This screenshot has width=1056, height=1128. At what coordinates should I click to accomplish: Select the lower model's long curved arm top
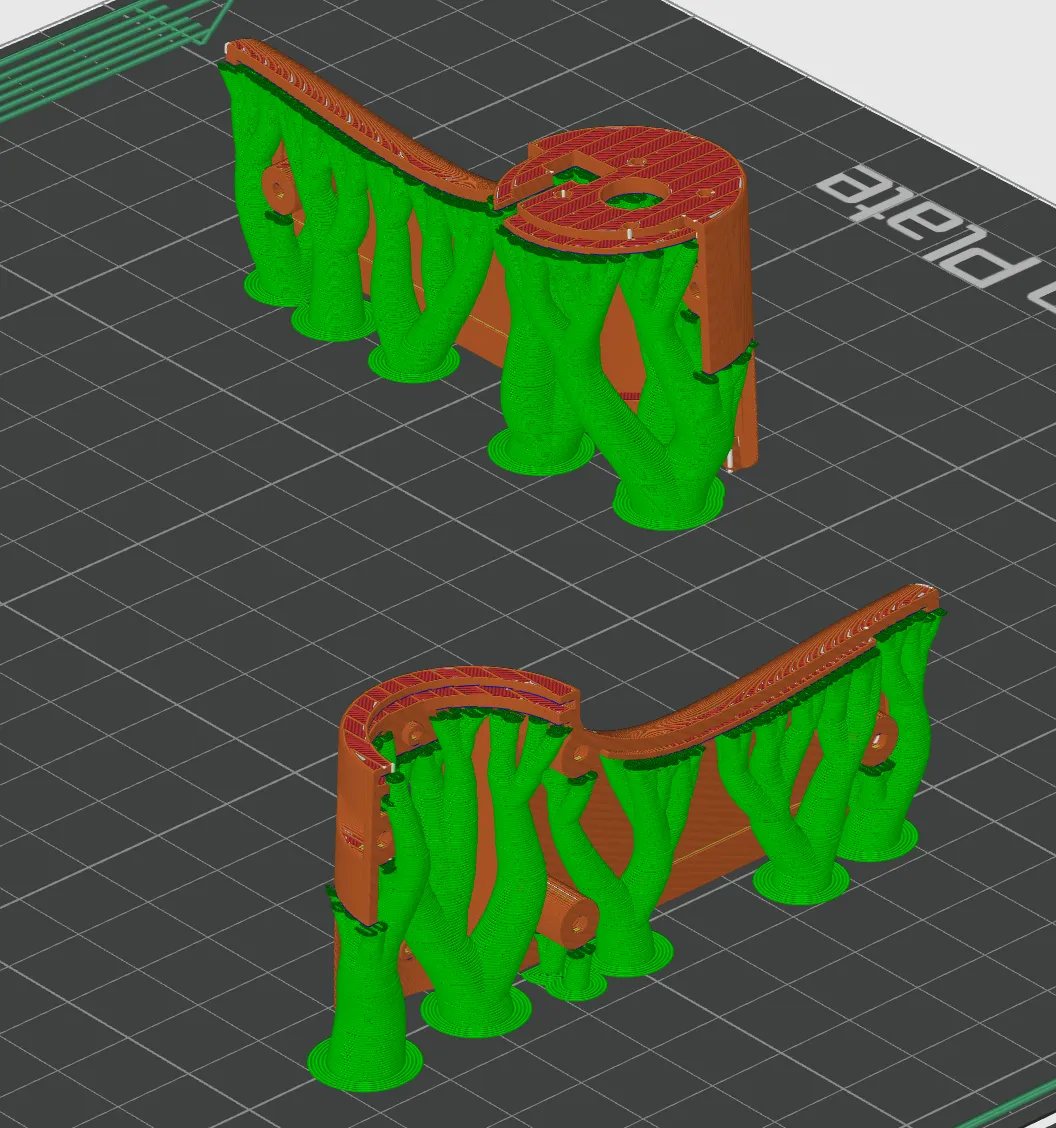coord(763,669)
